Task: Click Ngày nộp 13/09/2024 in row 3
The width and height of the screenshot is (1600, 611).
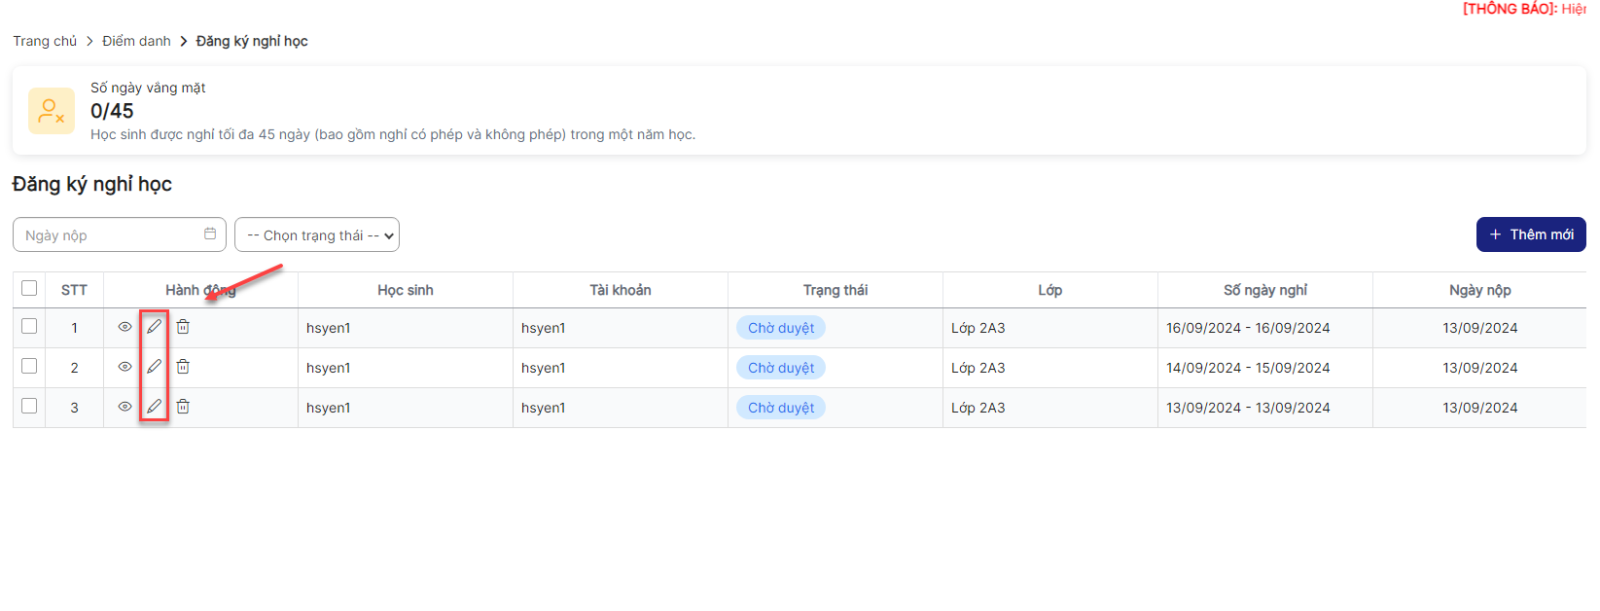Action: pos(1480,408)
